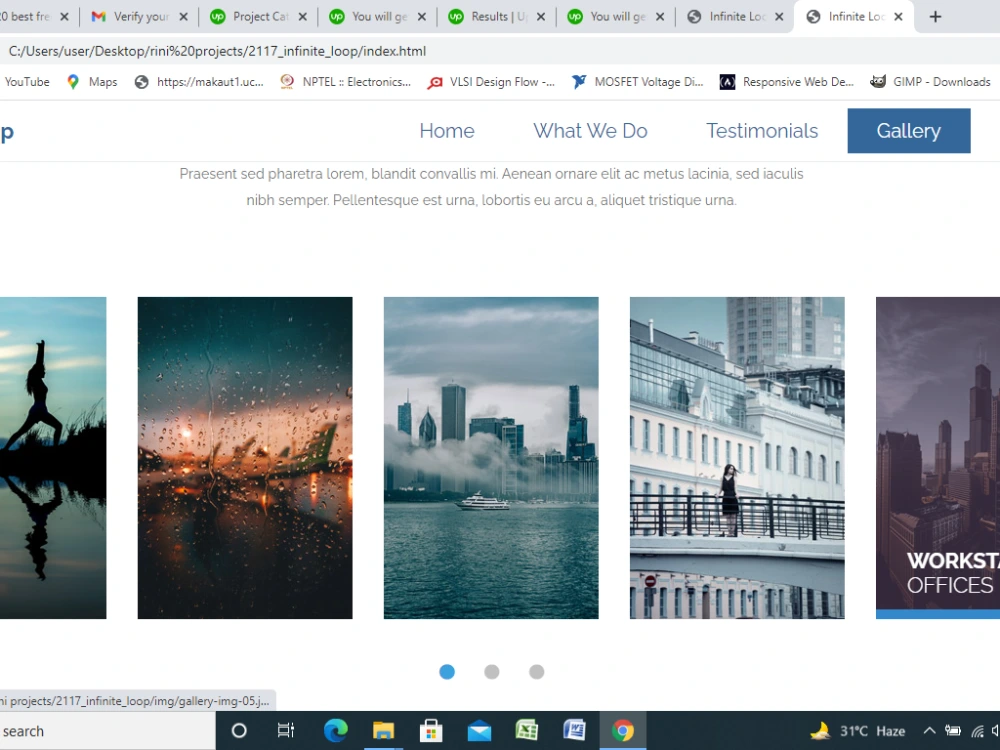This screenshot has height=750, width=1000.
Task: Click Chrome icon in taskbar
Action: coord(622,730)
